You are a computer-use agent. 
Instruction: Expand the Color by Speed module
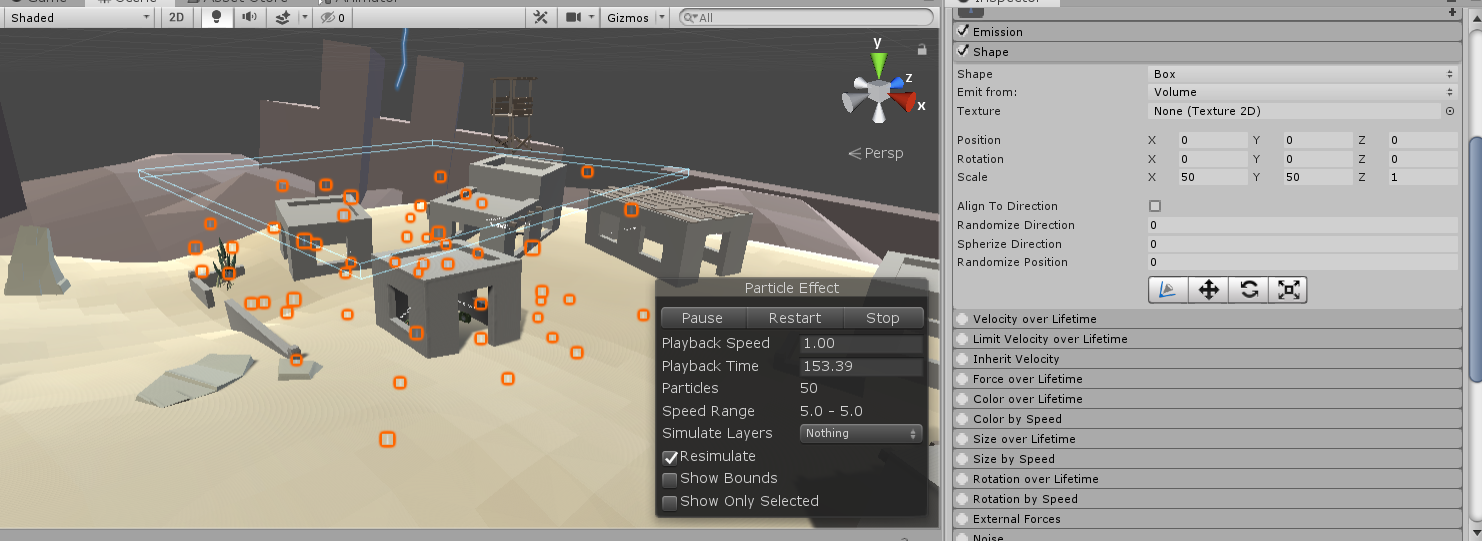[1208, 419]
